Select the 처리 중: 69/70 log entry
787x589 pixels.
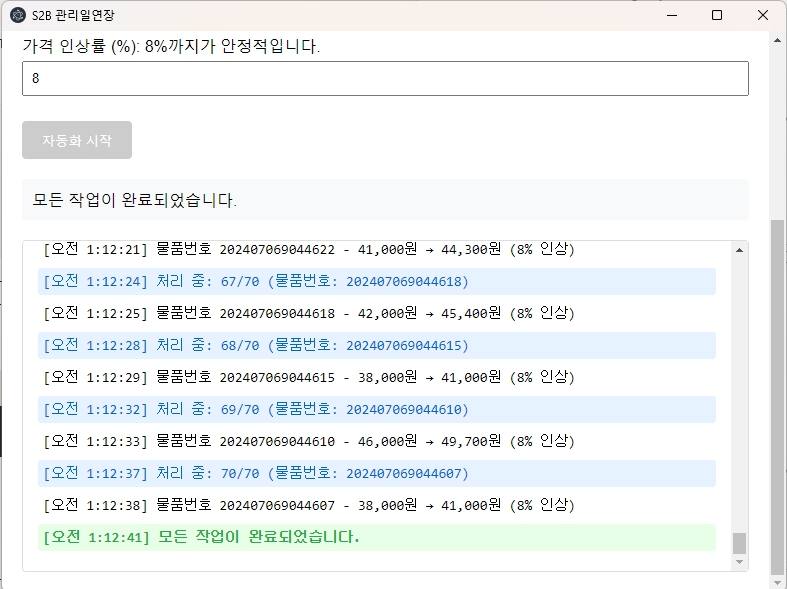click(376, 410)
